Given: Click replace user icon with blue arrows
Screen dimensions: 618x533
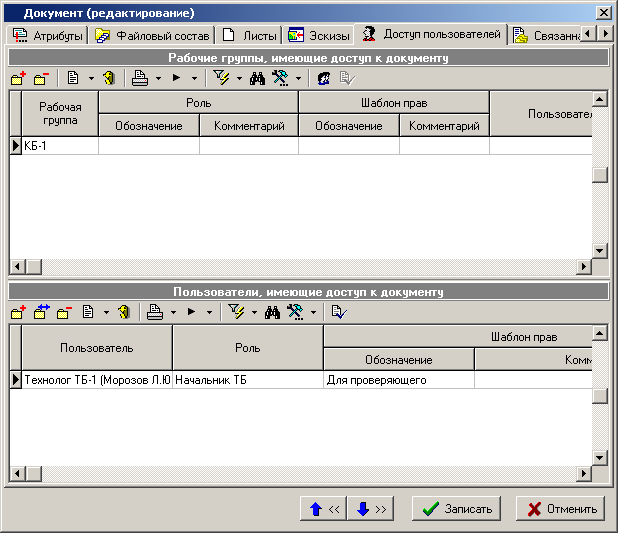Looking at the screenshot, I should [41, 312].
